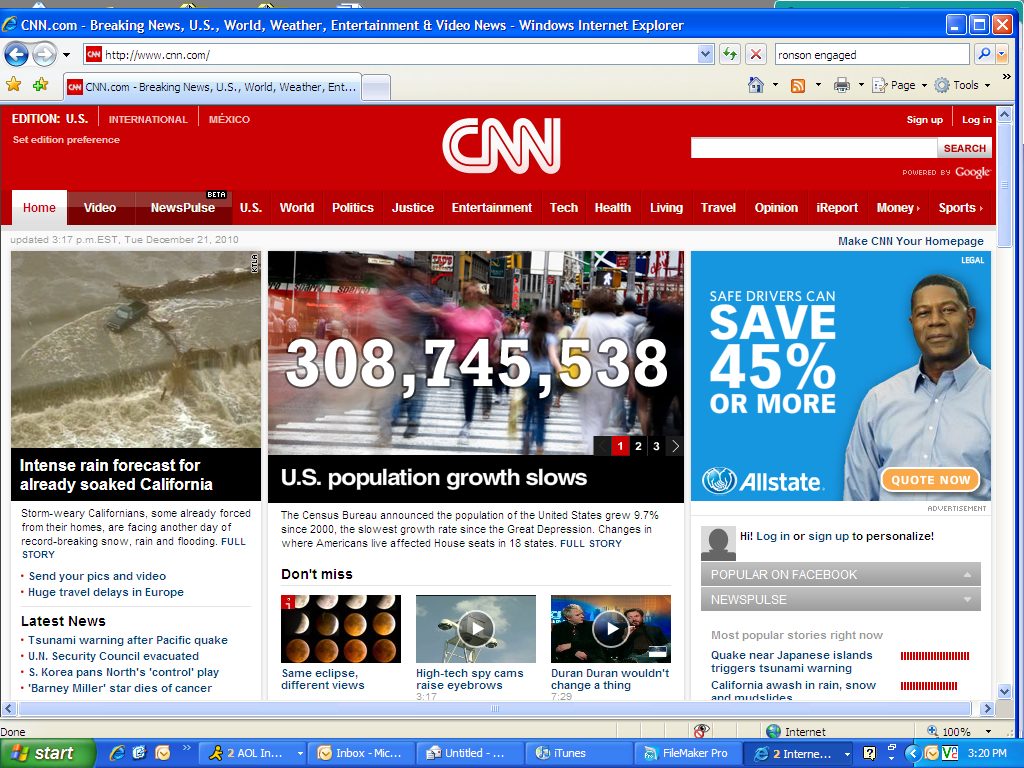Click the Internet zone globe in status bar
Viewport: 1024px width, 768px height.
pos(773,731)
